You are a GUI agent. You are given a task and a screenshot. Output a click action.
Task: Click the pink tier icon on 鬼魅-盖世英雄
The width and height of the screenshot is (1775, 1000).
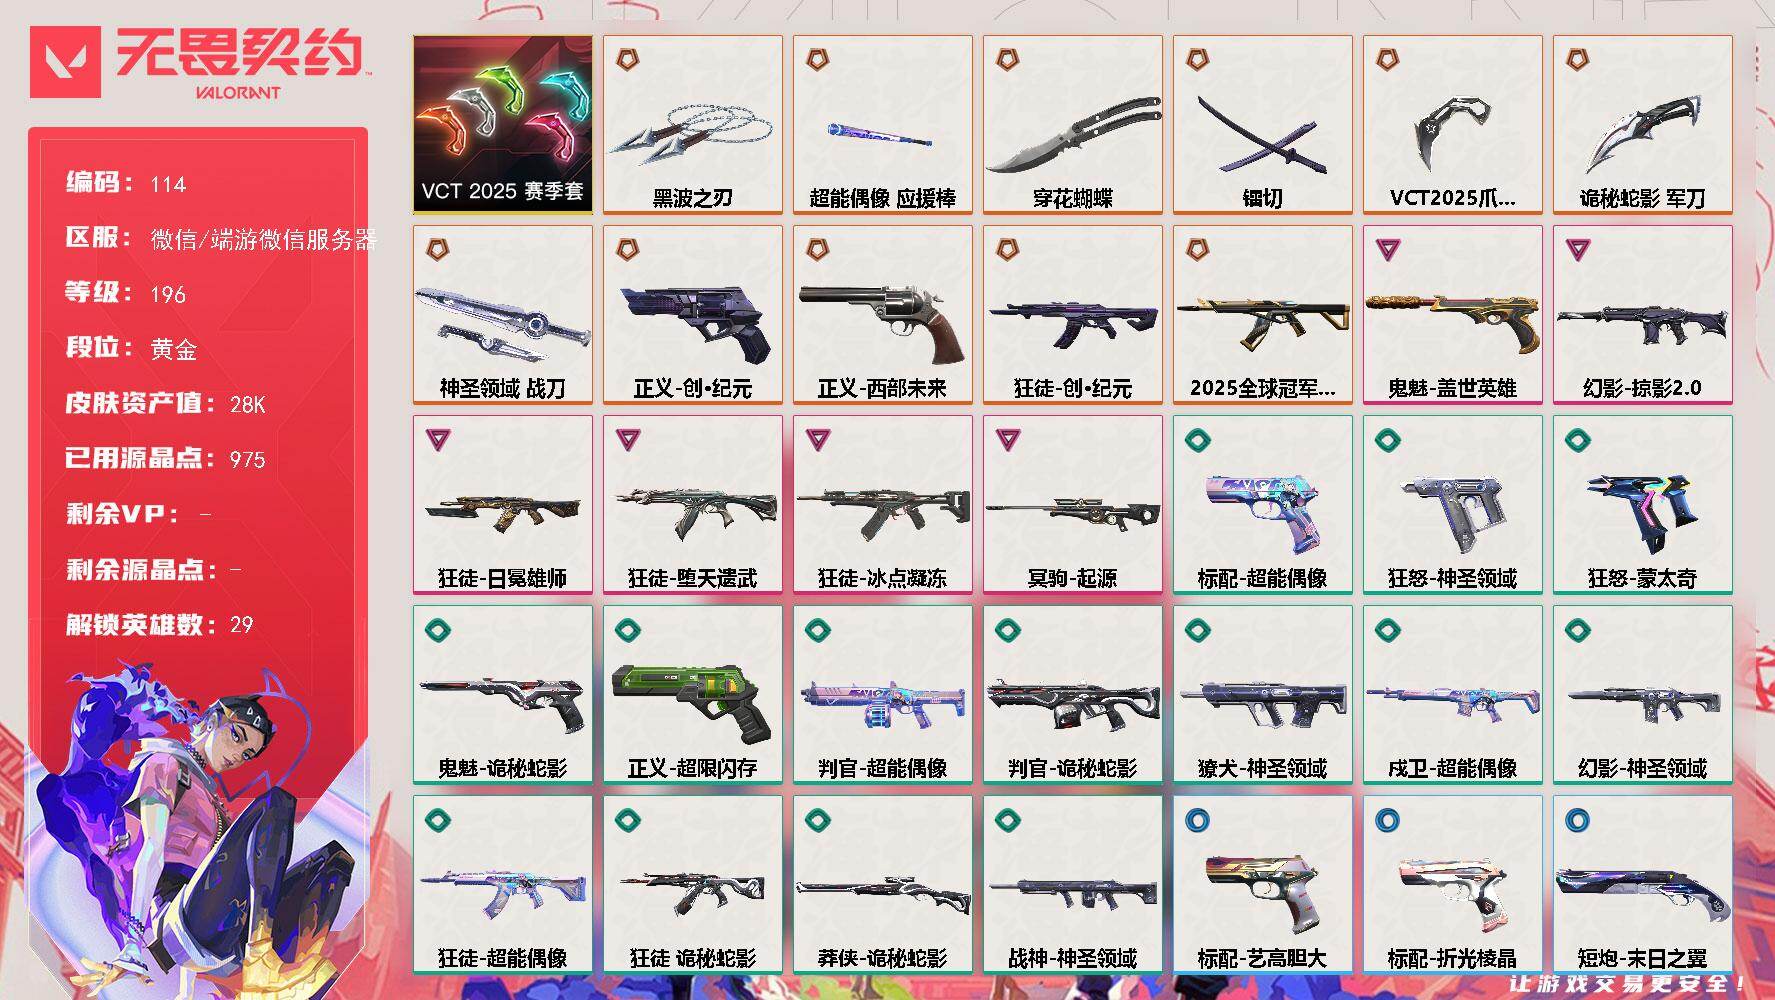click(x=1387, y=249)
